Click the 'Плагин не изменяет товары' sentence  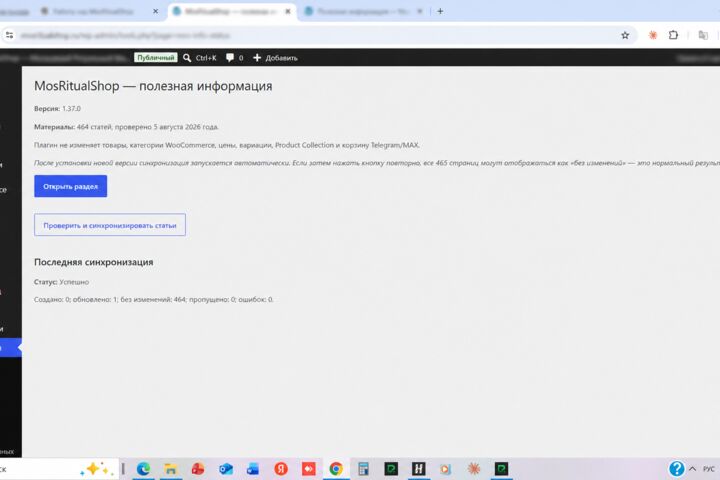click(x=227, y=145)
